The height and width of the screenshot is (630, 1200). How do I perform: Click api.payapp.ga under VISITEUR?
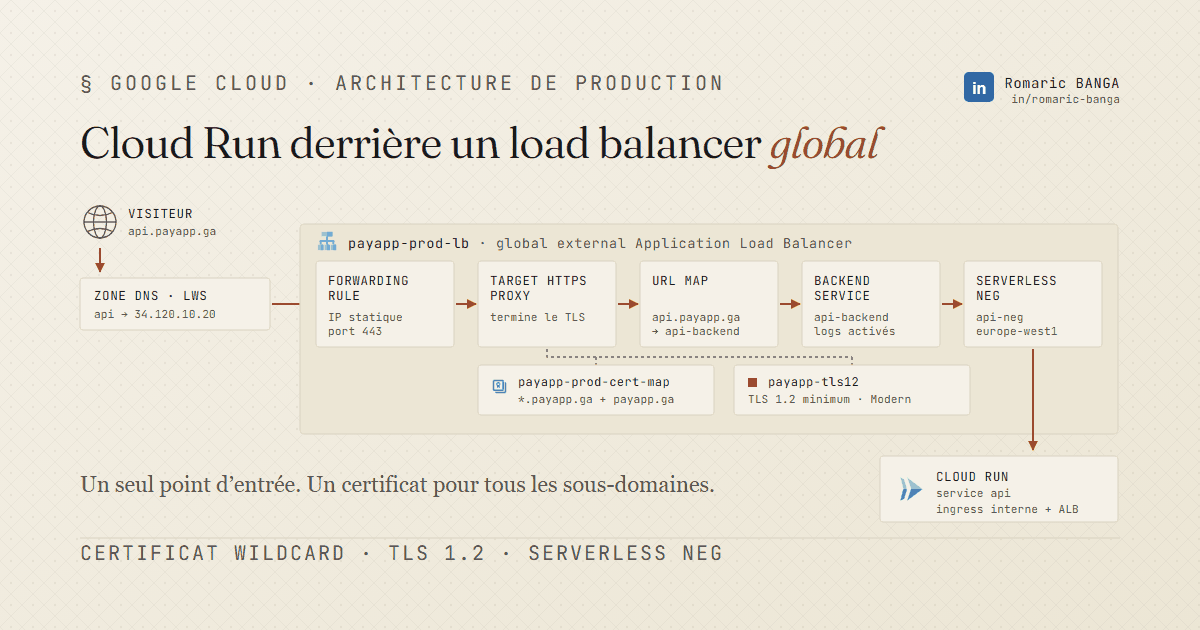coord(172,231)
